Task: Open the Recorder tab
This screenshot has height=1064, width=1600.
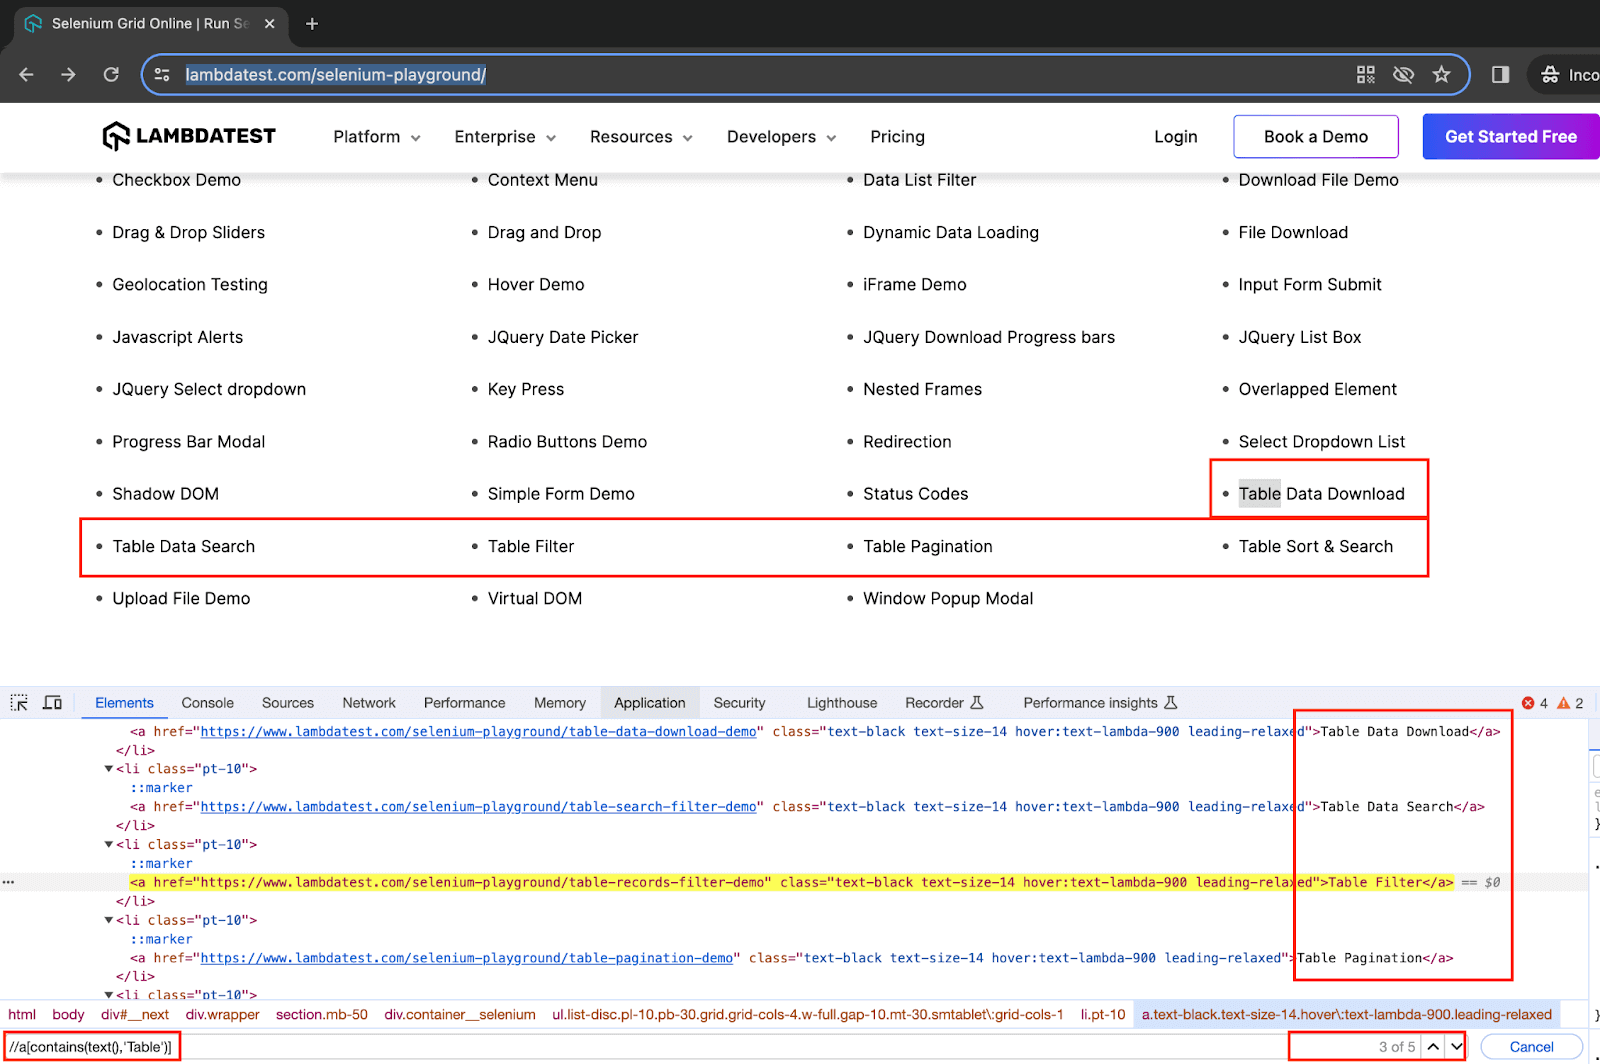Action: (x=945, y=703)
